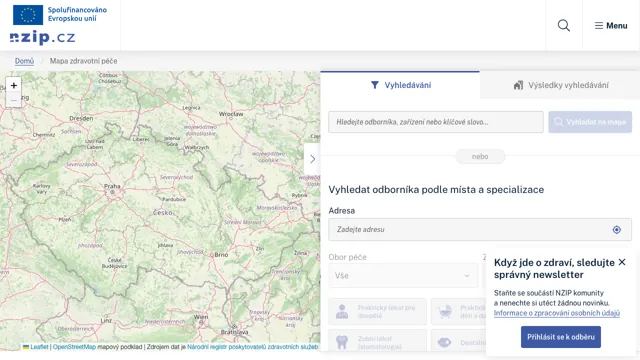Switch to the Vyhledávání tab
640x360 pixels.
[400, 85]
